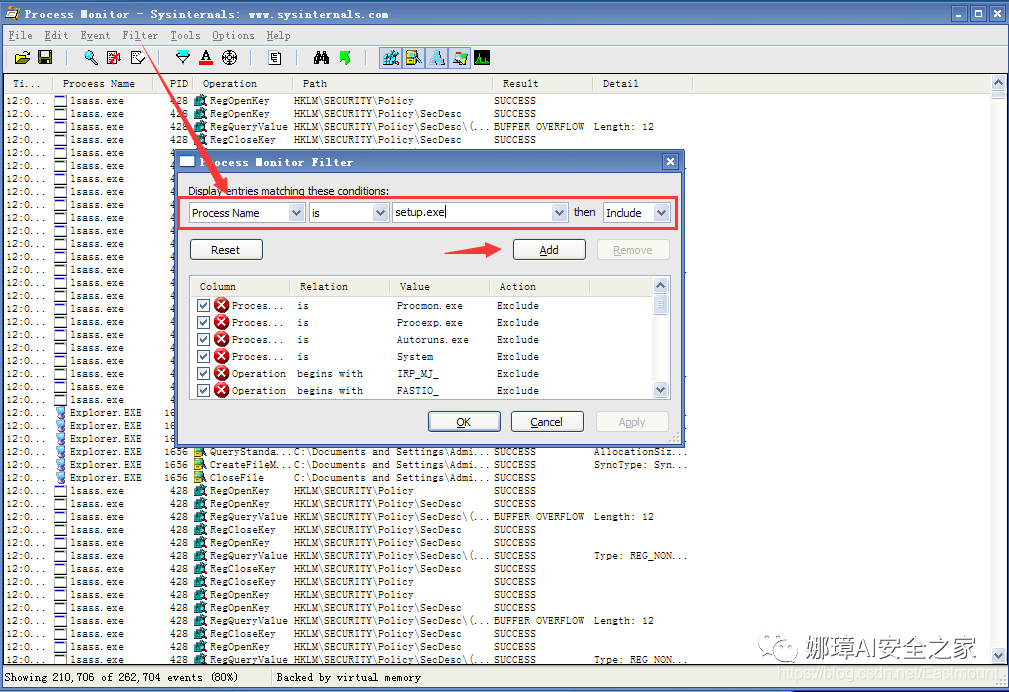Image resolution: width=1009 pixels, height=692 pixels.
Task: Click the Find binoculars icon
Action: [321, 58]
